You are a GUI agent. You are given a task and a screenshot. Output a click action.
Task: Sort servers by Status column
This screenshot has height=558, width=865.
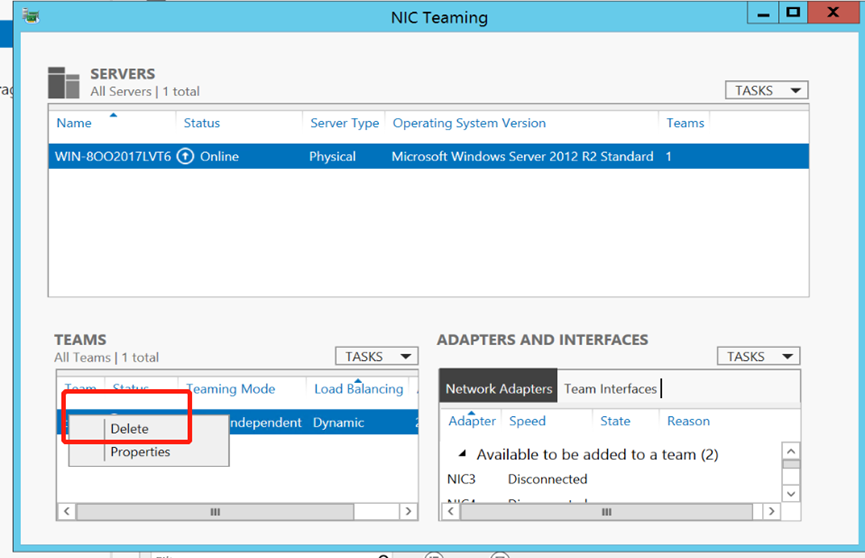tap(201, 123)
